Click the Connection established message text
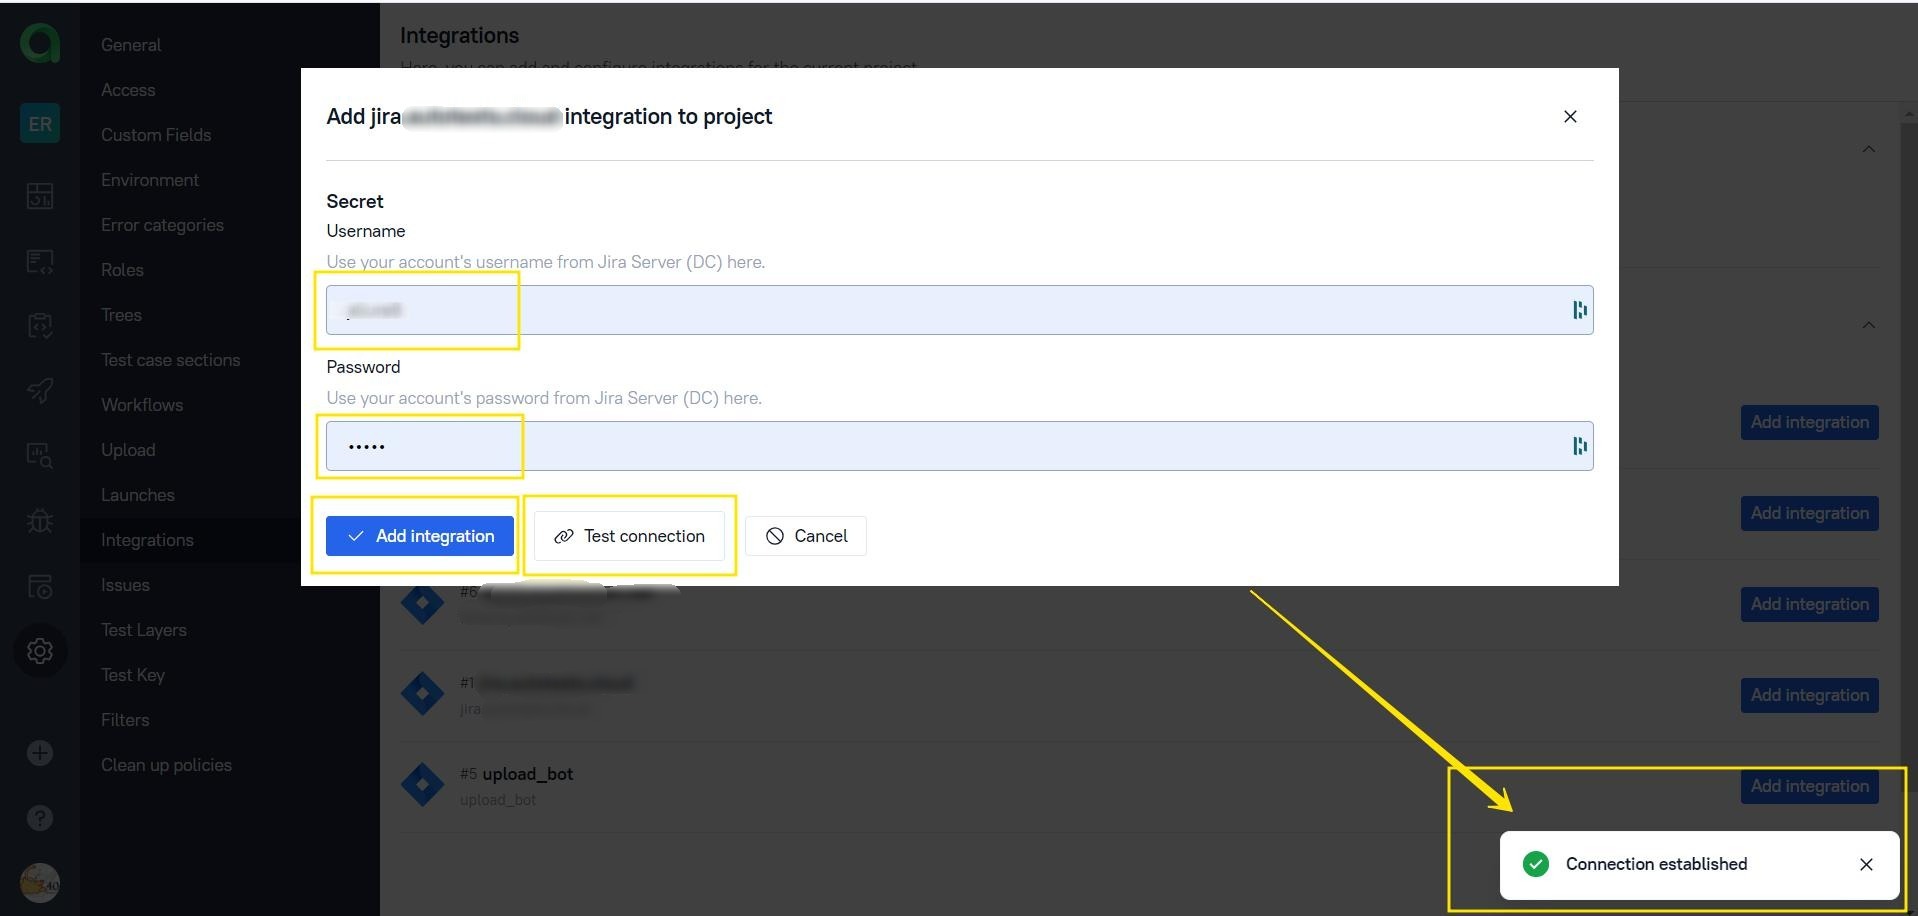Viewport: 1918px width, 916px height. pos(1656,864)
